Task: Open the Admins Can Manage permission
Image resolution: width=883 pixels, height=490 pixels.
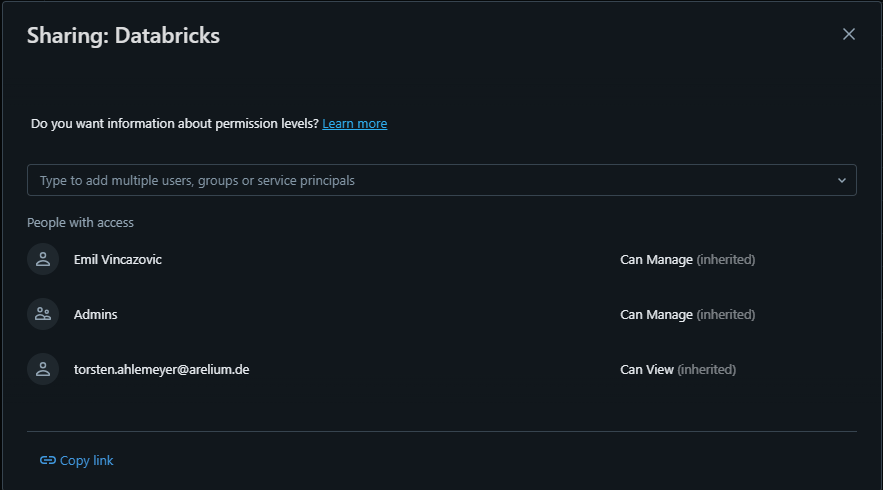Action: coord(656,314)
